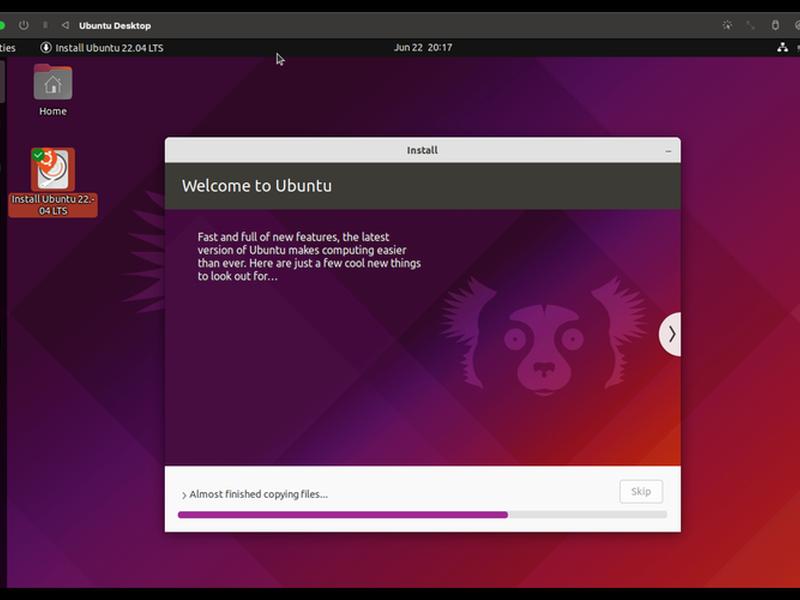
Task: Pause the VM using the pause icon
Action: [45, 25]
